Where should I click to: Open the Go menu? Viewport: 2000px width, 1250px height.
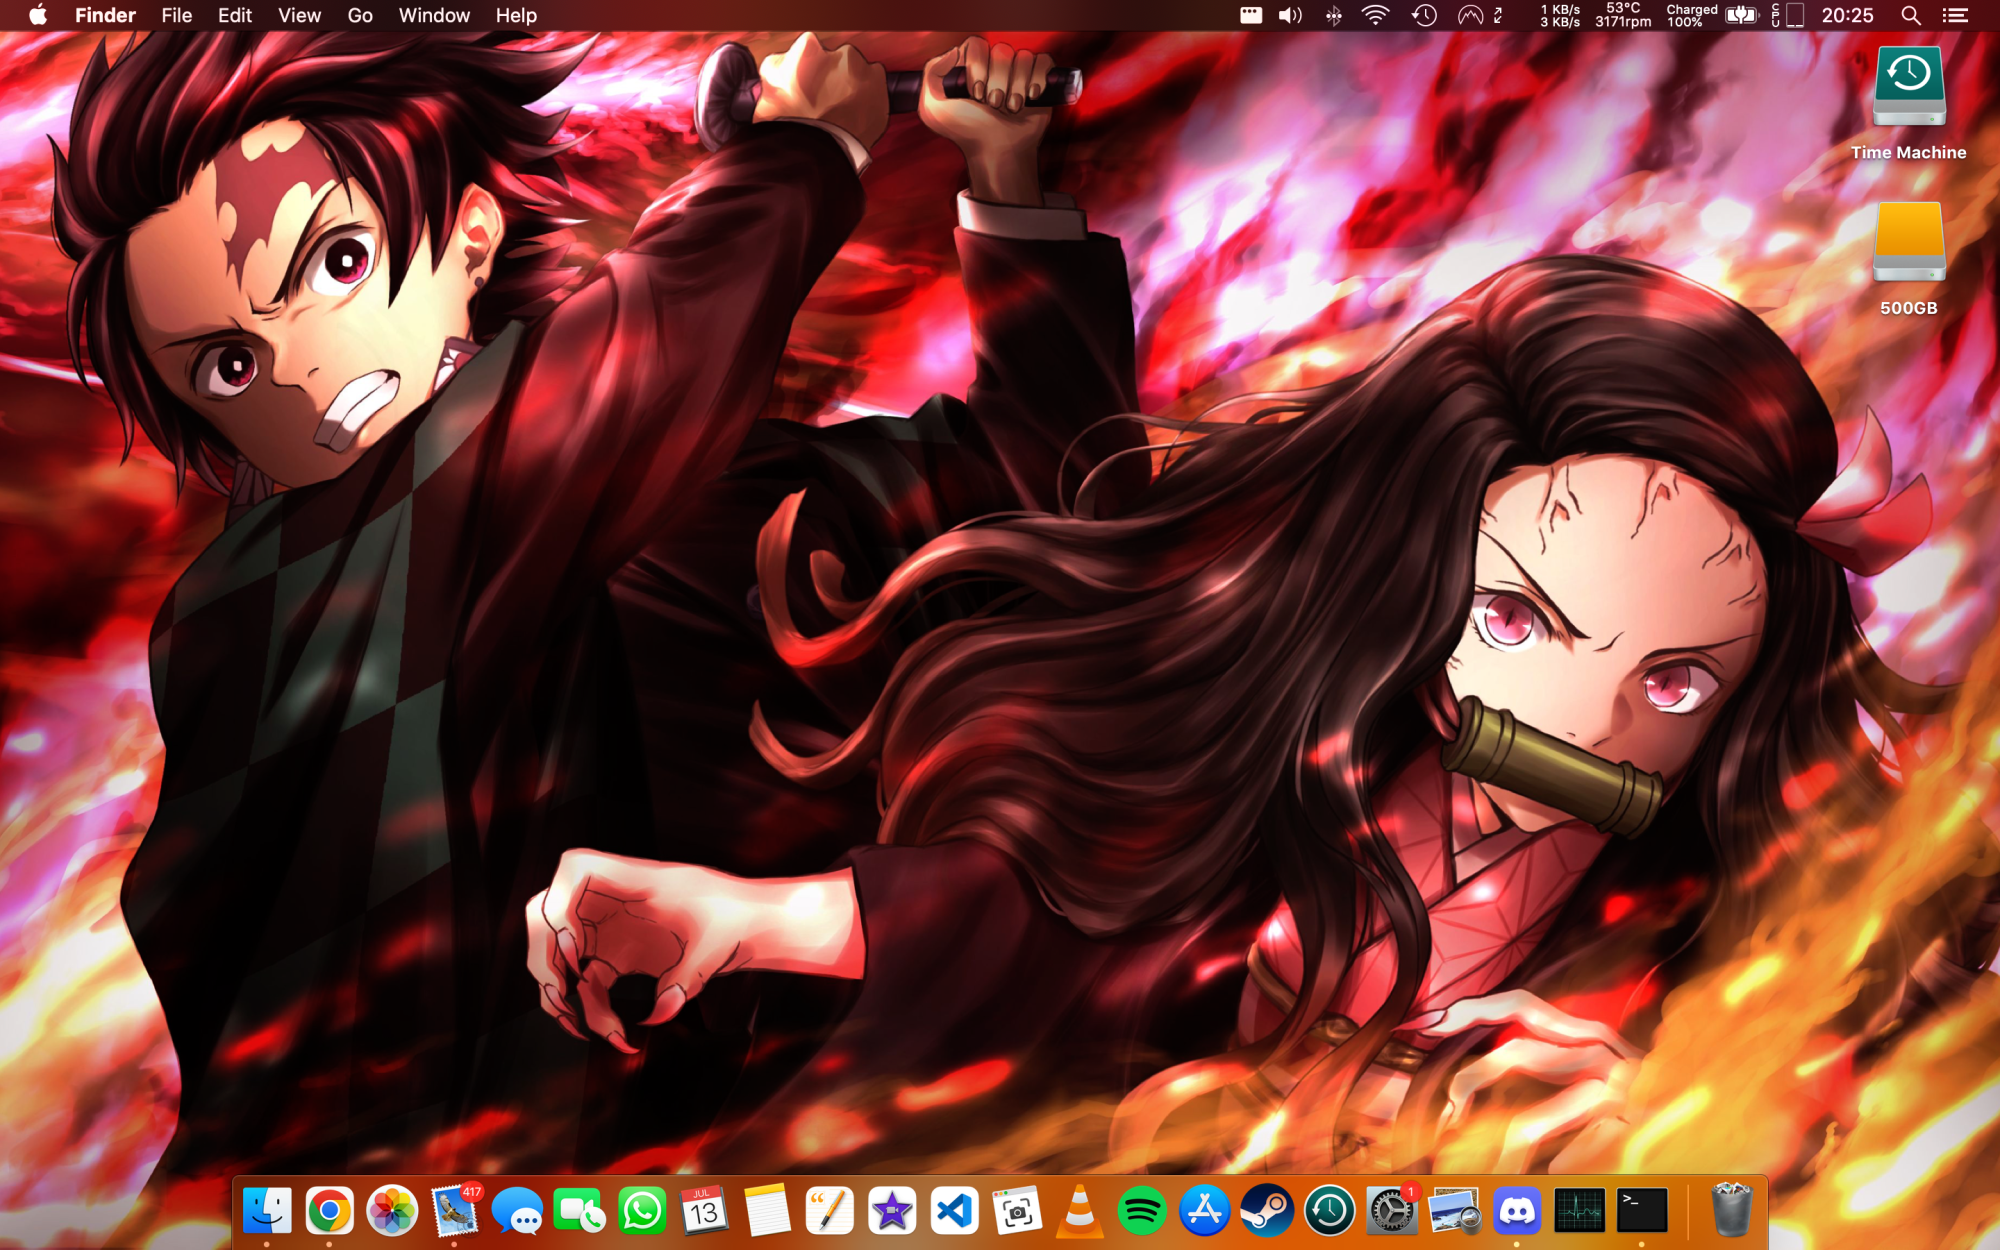[x=360, y=15]
